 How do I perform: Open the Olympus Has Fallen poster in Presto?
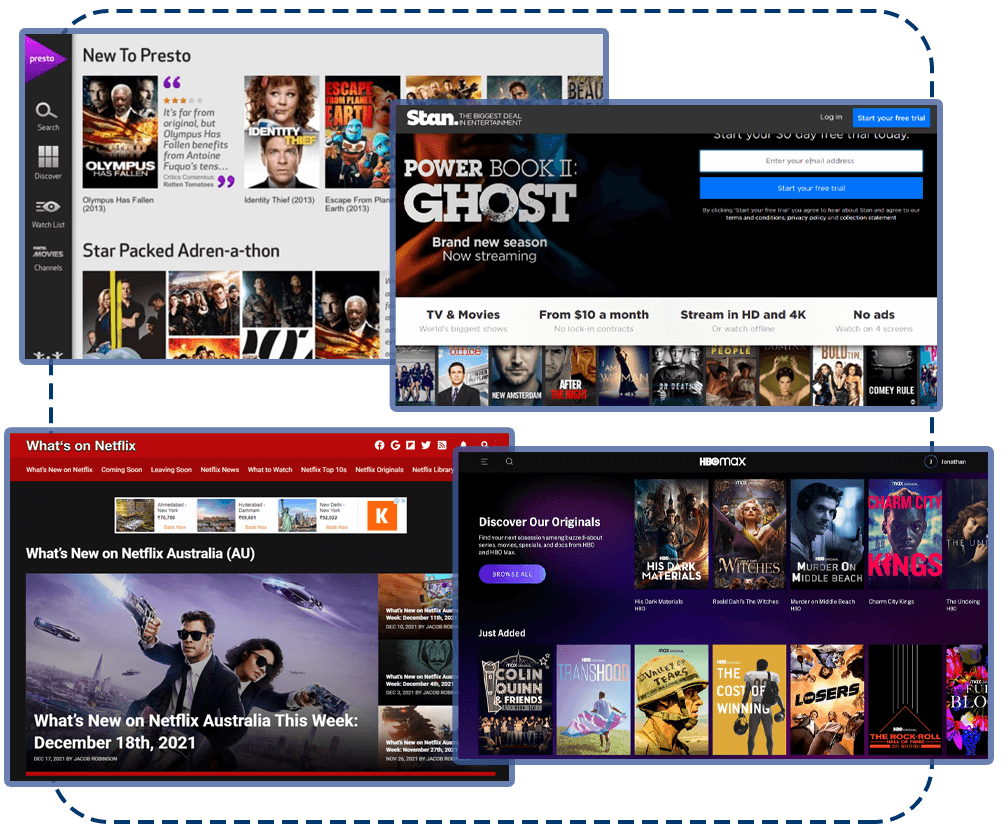[x=120, y=132]
